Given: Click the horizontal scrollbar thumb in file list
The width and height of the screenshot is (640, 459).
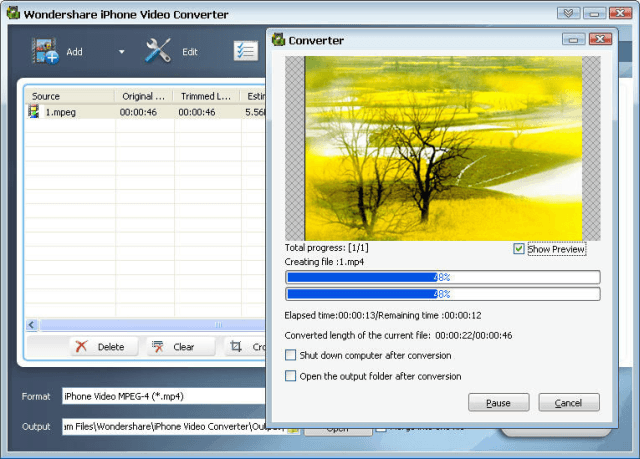Looking at the screenshot, I should [x=152, y=325].
